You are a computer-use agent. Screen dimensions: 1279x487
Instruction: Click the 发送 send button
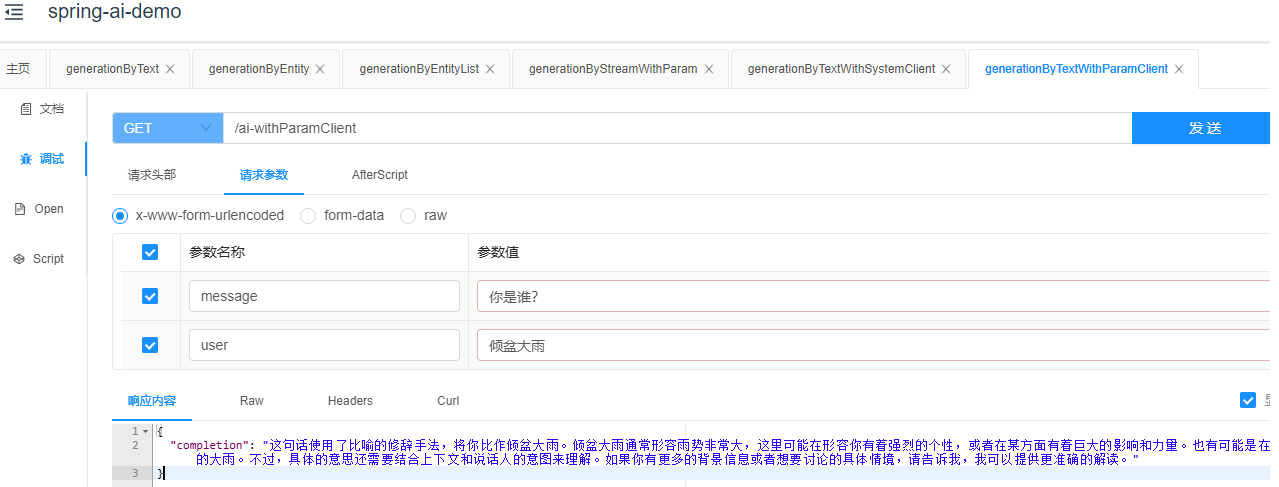1205,128
